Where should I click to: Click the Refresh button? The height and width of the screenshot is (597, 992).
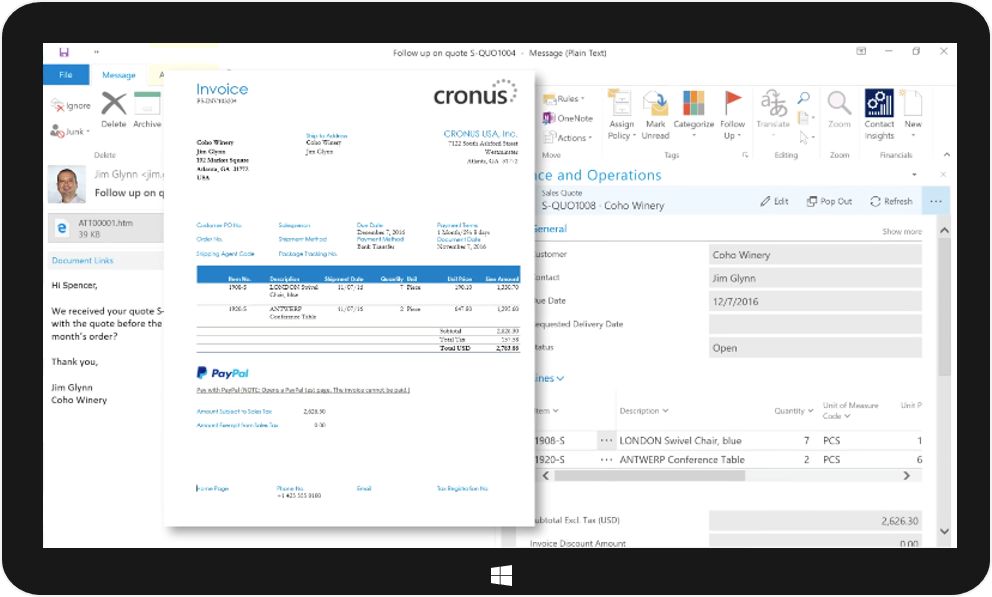(x=890, y=201)
